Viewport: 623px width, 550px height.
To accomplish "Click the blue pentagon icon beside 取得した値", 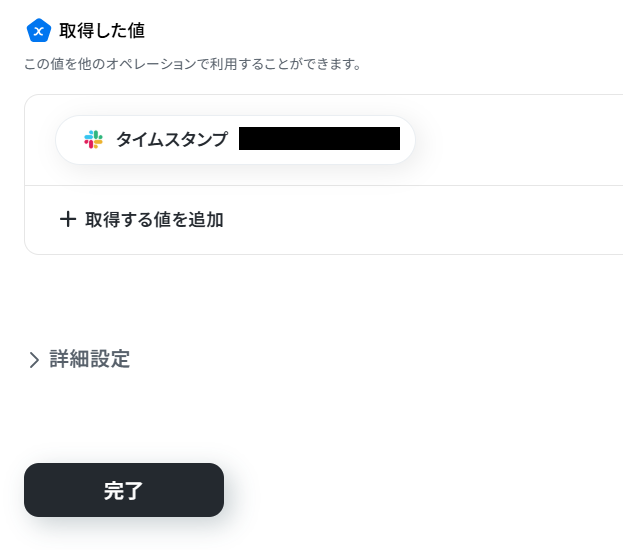I will coord(38,31).
